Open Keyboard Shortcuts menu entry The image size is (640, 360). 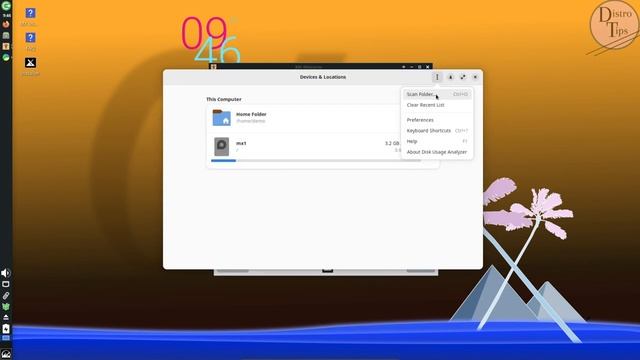[437, 131]
